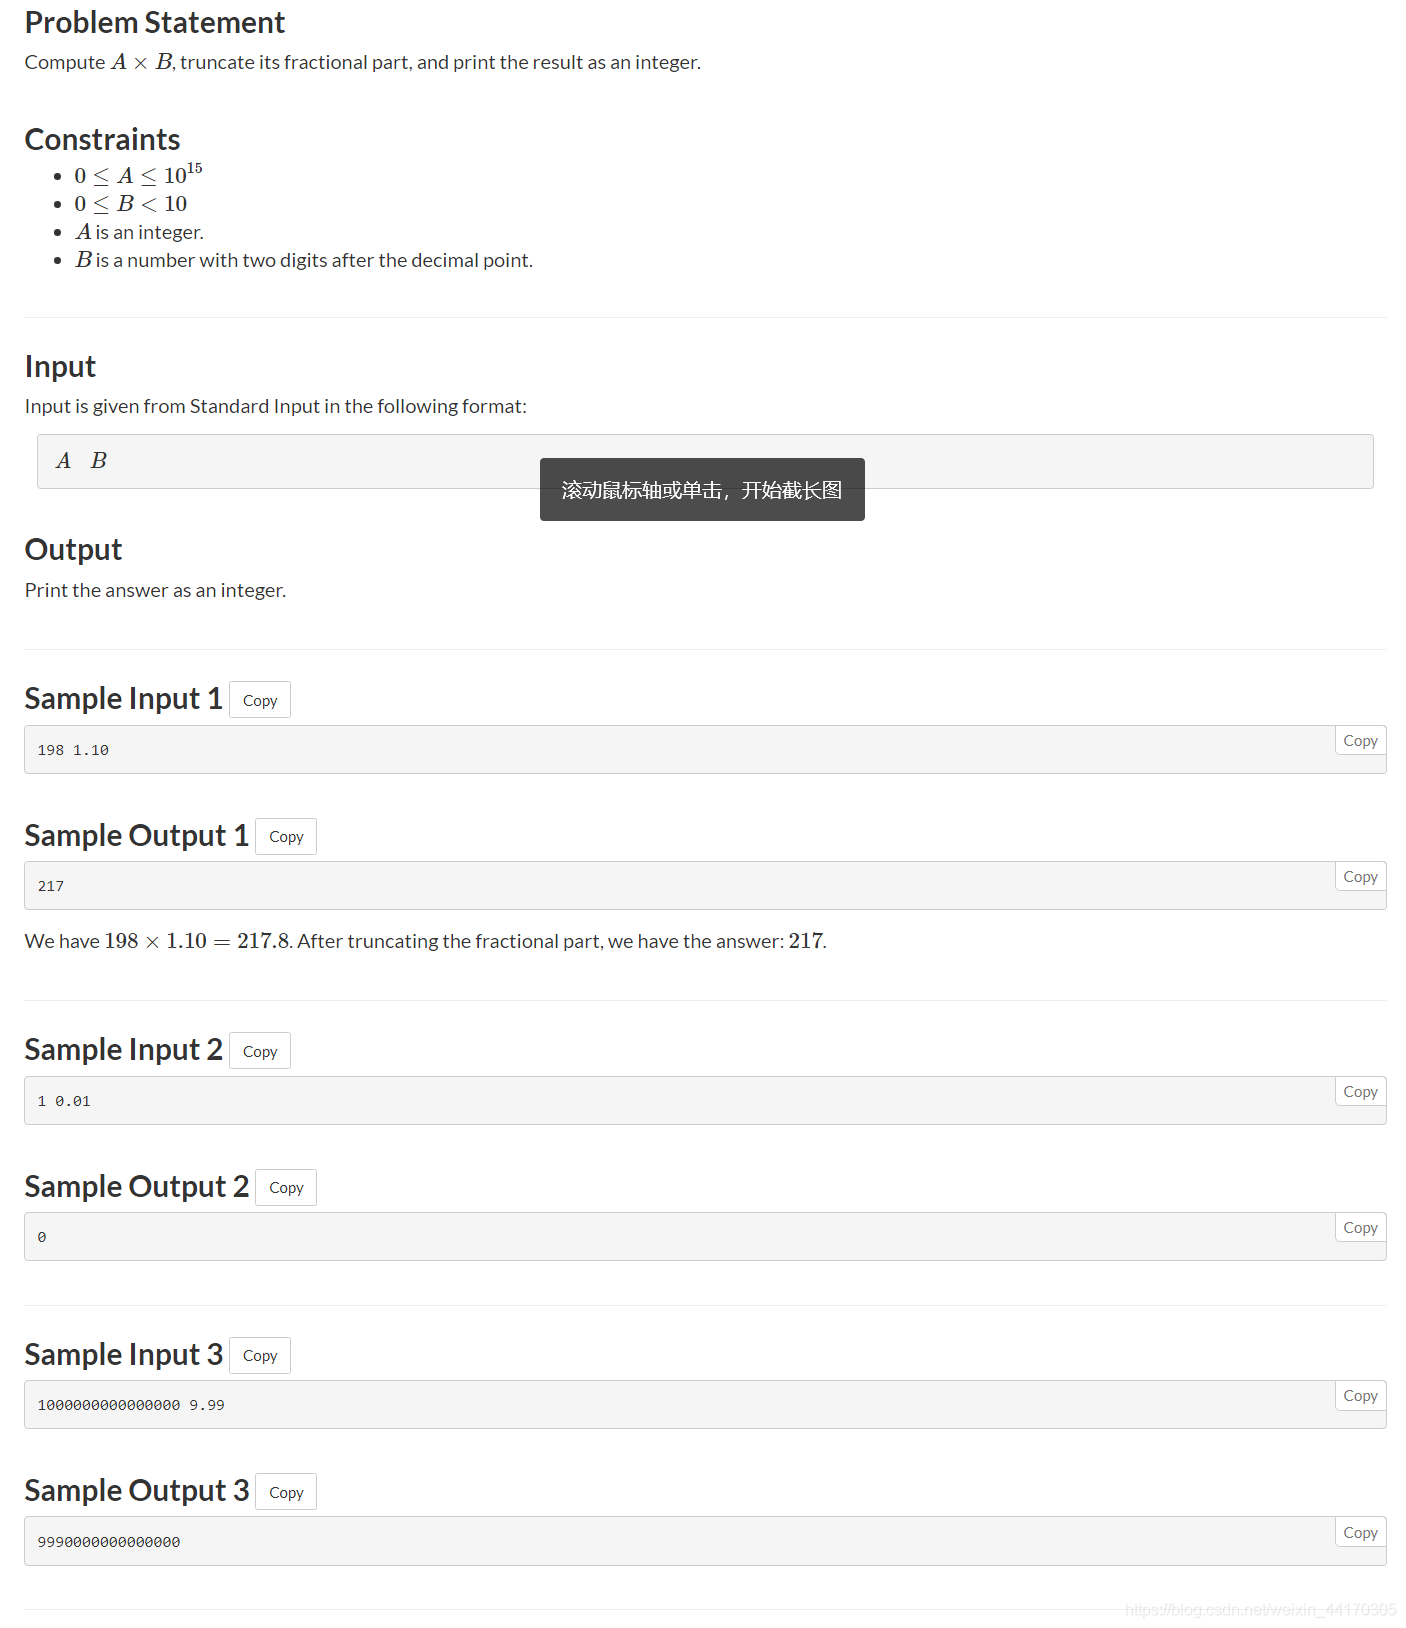The height and width of the screenshot is (1628, 1406).
Task: Click the csdn blog watermark link
Action: click(x=1261, y=1610)
